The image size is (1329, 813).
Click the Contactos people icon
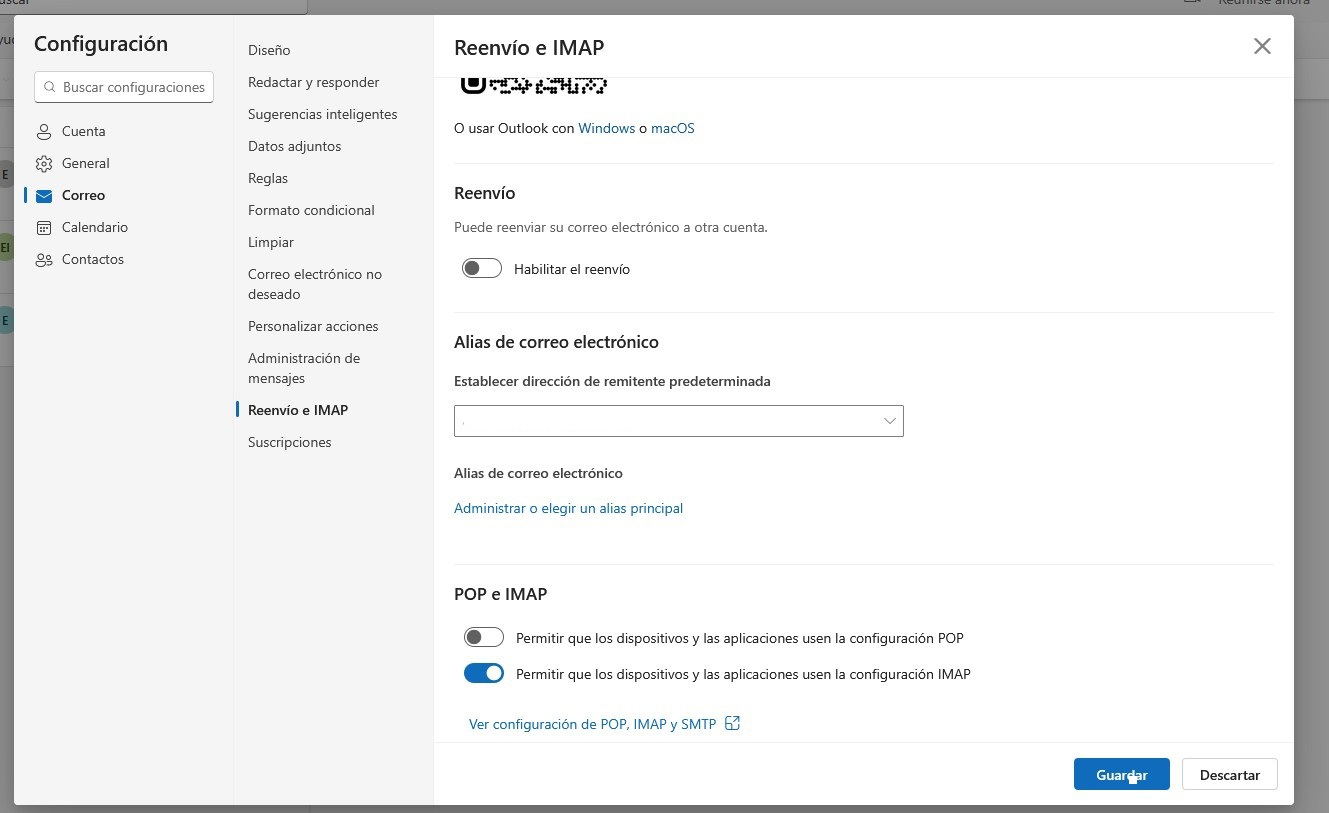44,260
